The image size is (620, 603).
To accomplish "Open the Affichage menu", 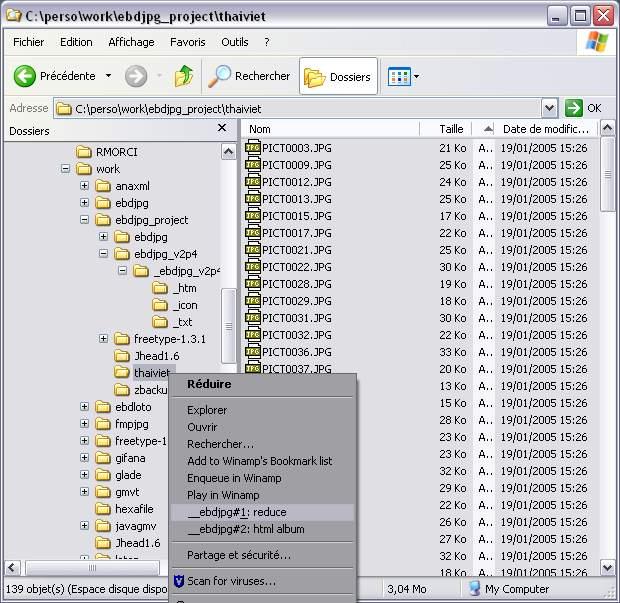I will 131,42.
